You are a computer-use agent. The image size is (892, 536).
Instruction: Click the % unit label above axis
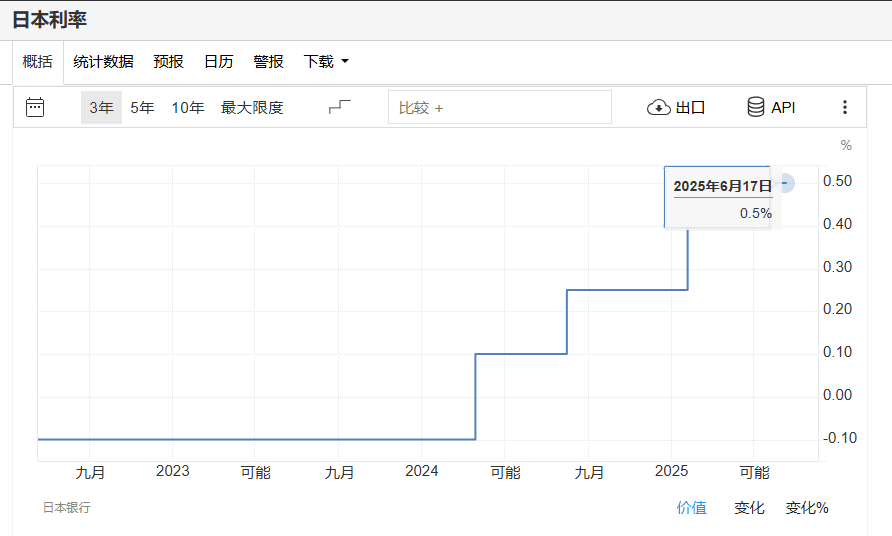(846, 145)
